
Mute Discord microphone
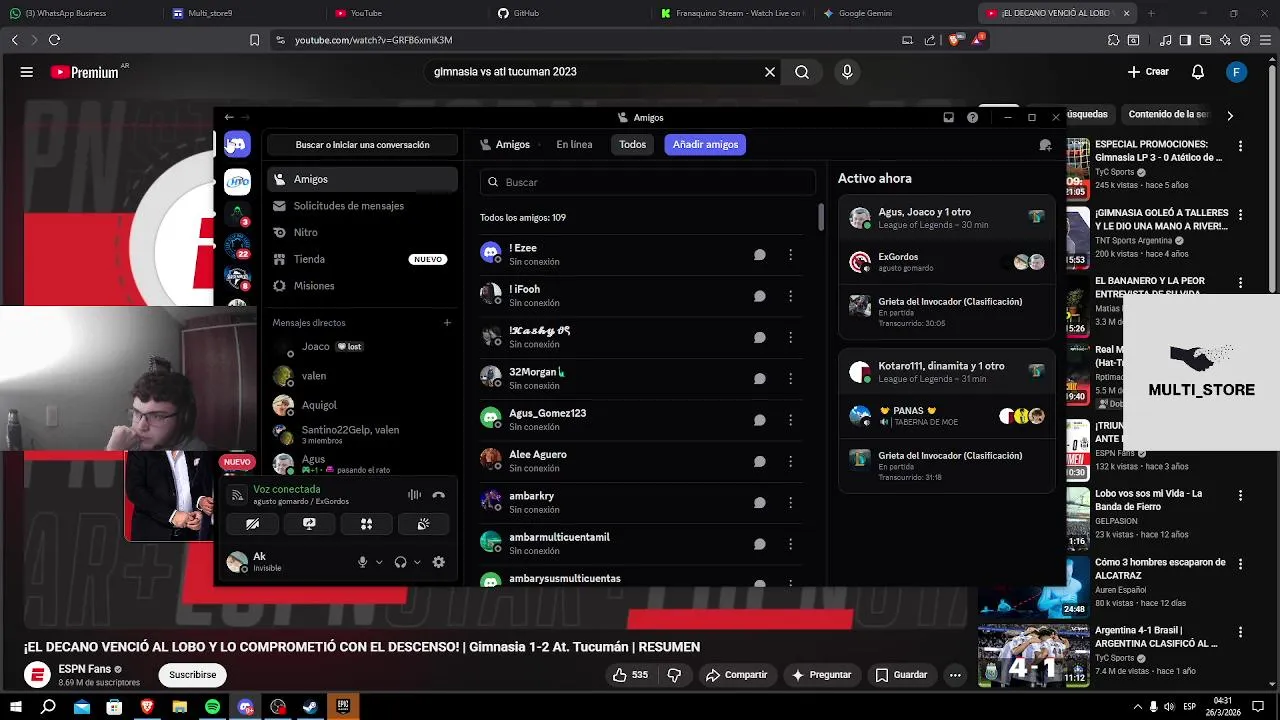tap(363, 562)
